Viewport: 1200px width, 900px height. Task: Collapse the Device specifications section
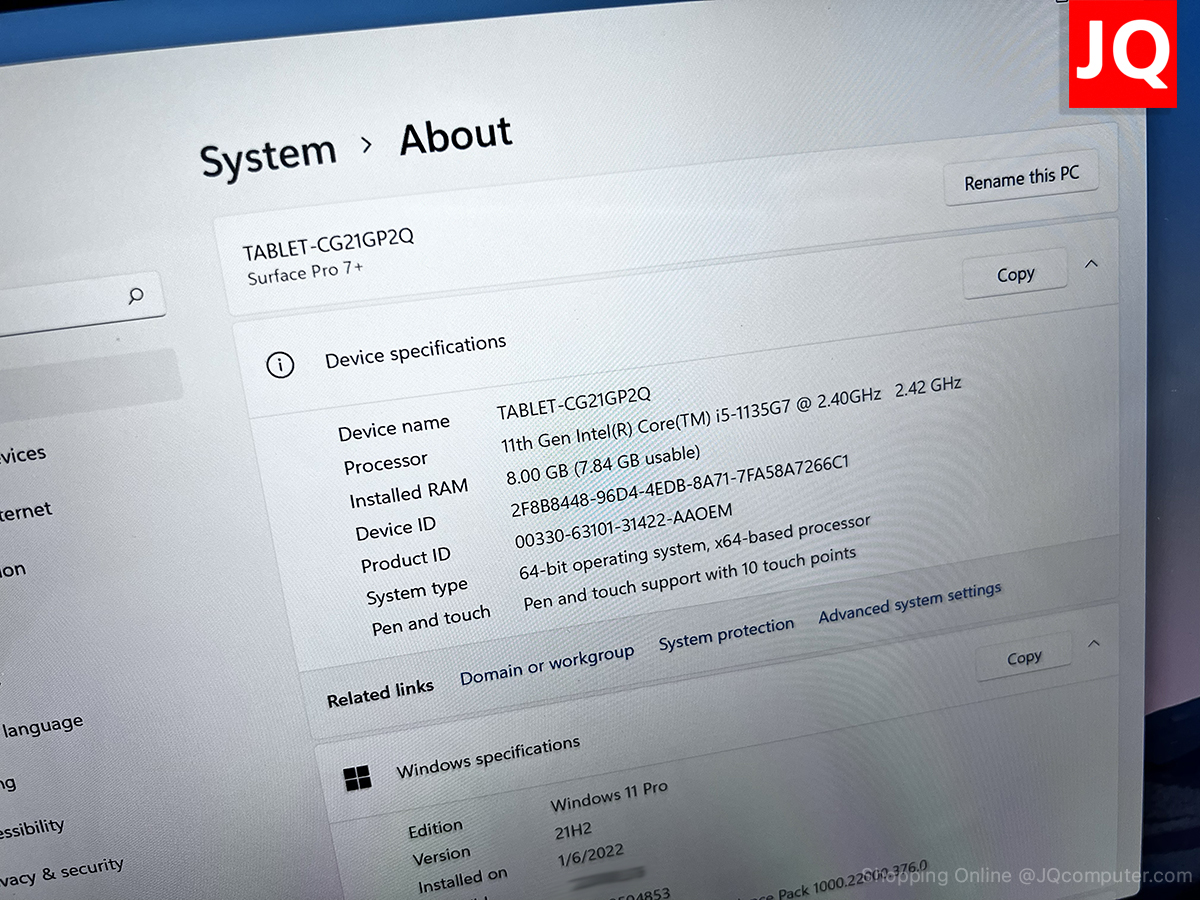click(x=1092, y=264)
